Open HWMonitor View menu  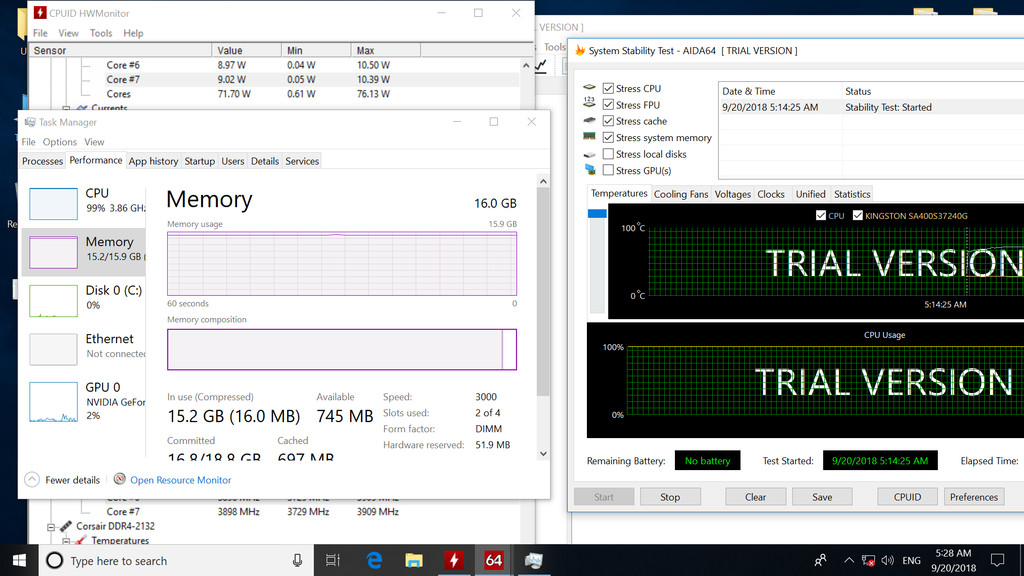coord(68,33)
